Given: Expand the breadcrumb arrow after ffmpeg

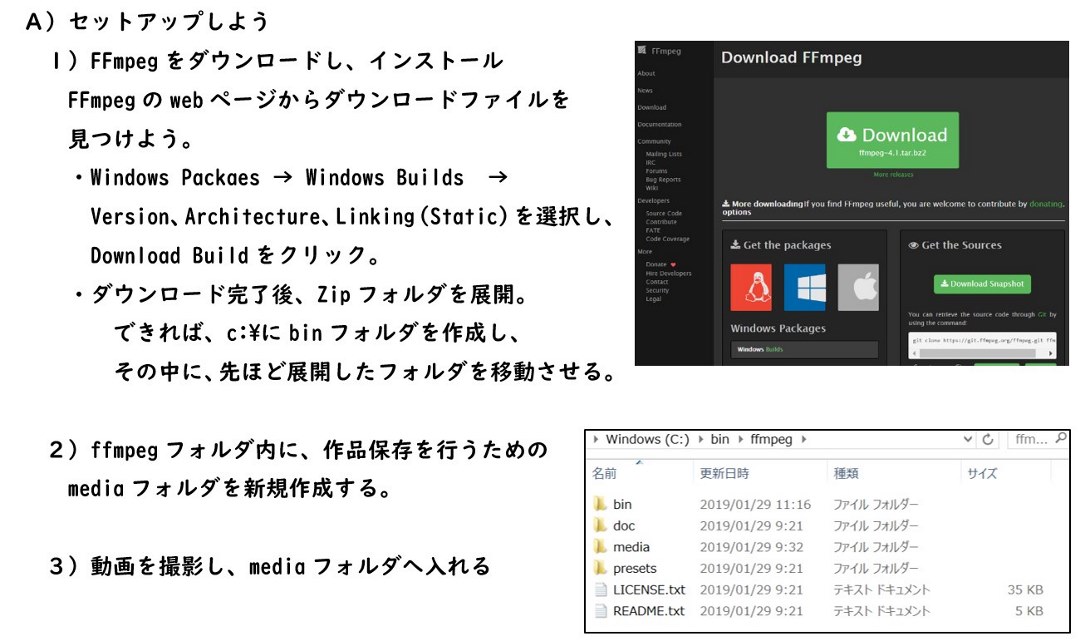Looking at the screenshot, I should tap(803, 439).
